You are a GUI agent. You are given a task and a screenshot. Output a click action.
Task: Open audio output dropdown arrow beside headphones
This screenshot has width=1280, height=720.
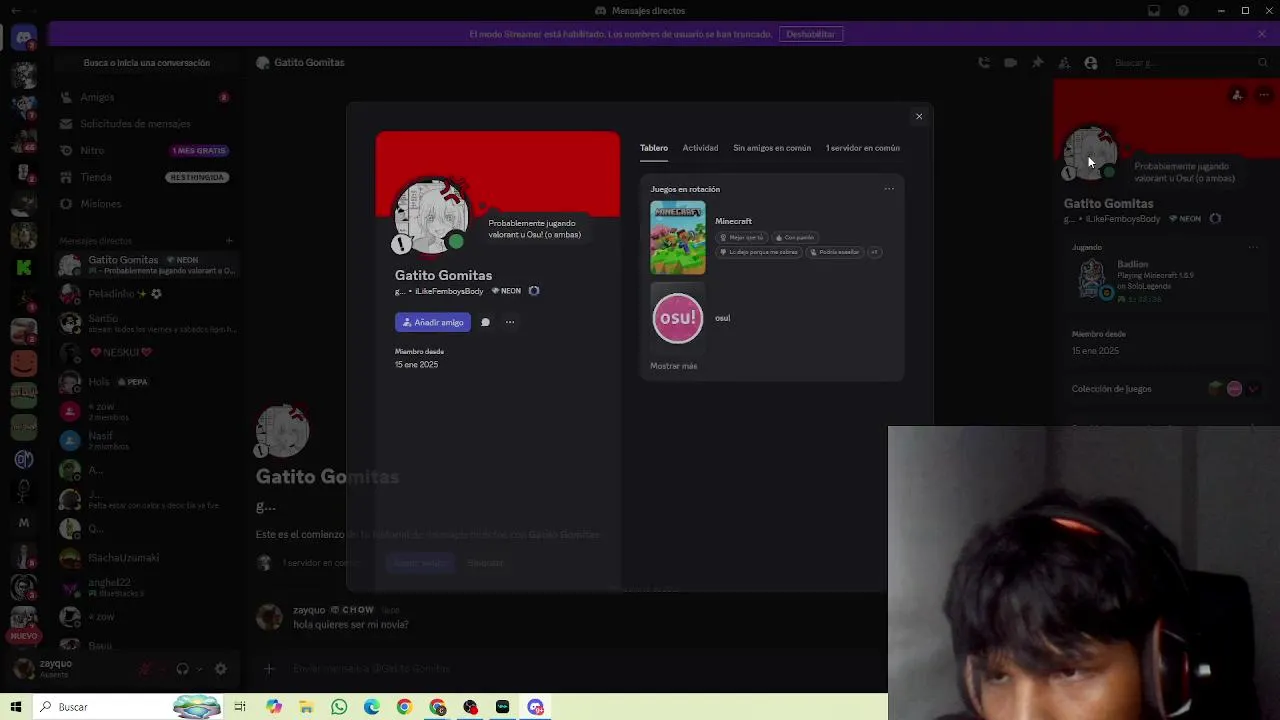point(199,669)
